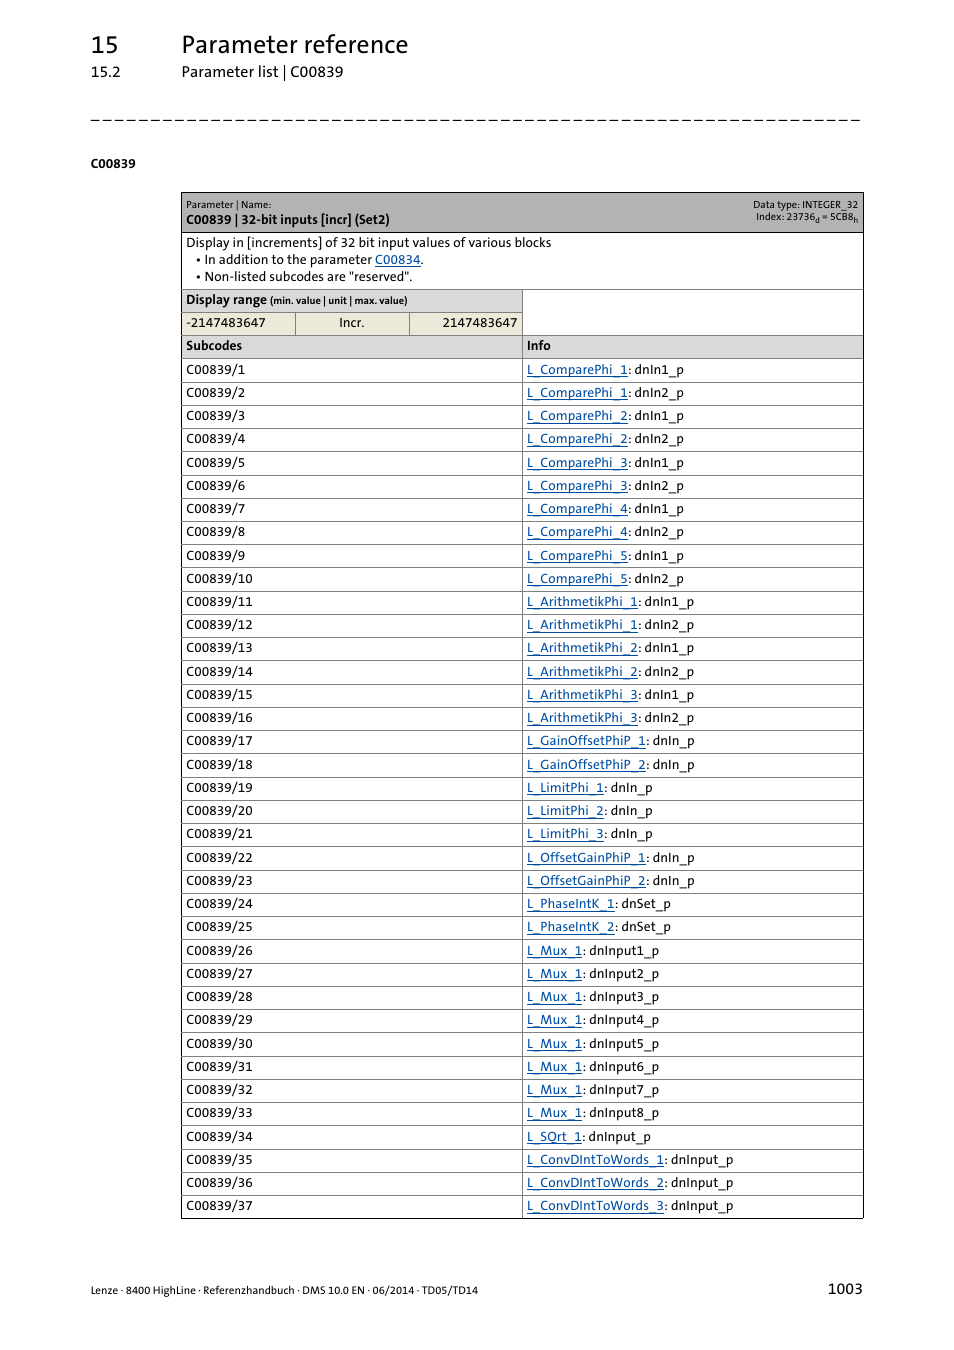This screenshot has width=954, height=1350.
Task: Open L_ComparePhi_5 link in row C00839/10
Action: click(x=577, y=579)
